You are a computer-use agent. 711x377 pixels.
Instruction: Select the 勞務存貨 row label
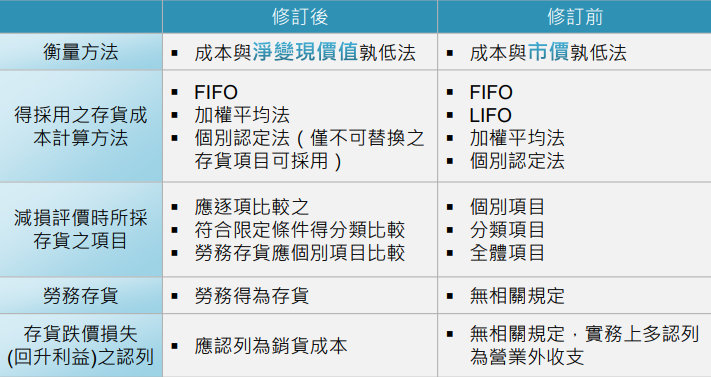(x=81, y=296)
